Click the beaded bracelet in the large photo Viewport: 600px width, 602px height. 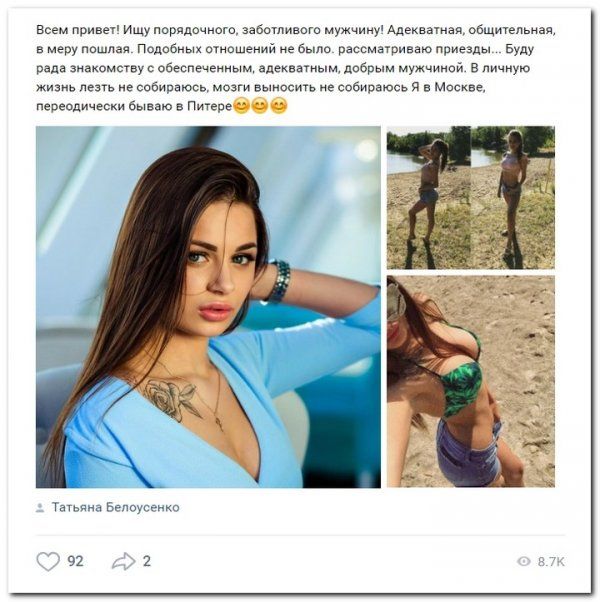[x=278, y=281]
